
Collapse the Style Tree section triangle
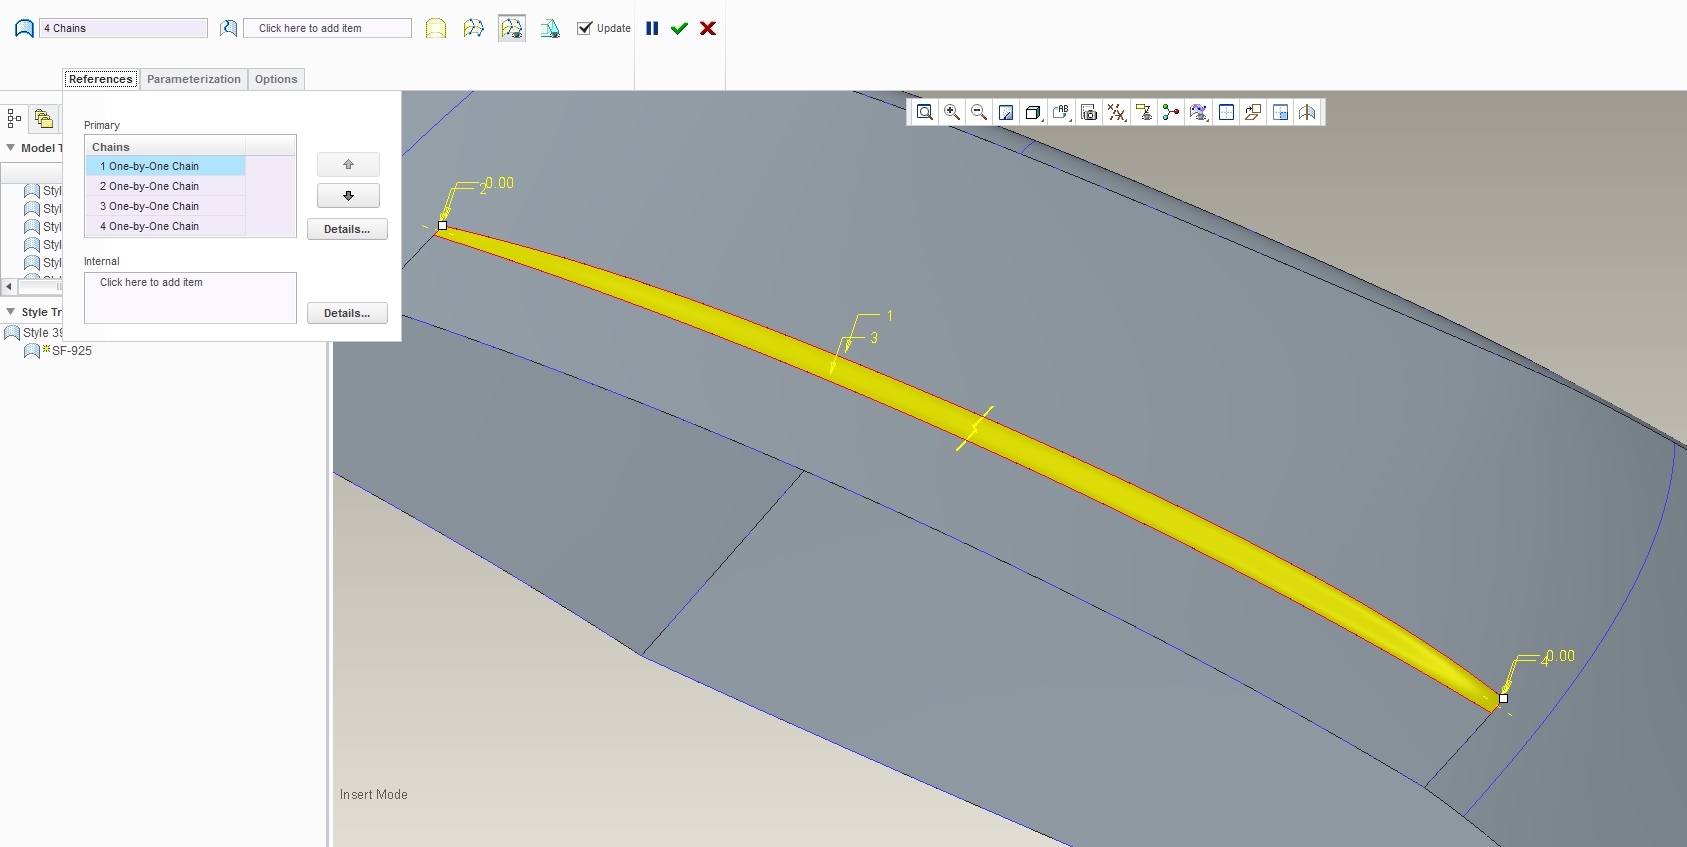click(x=11, y=312)
